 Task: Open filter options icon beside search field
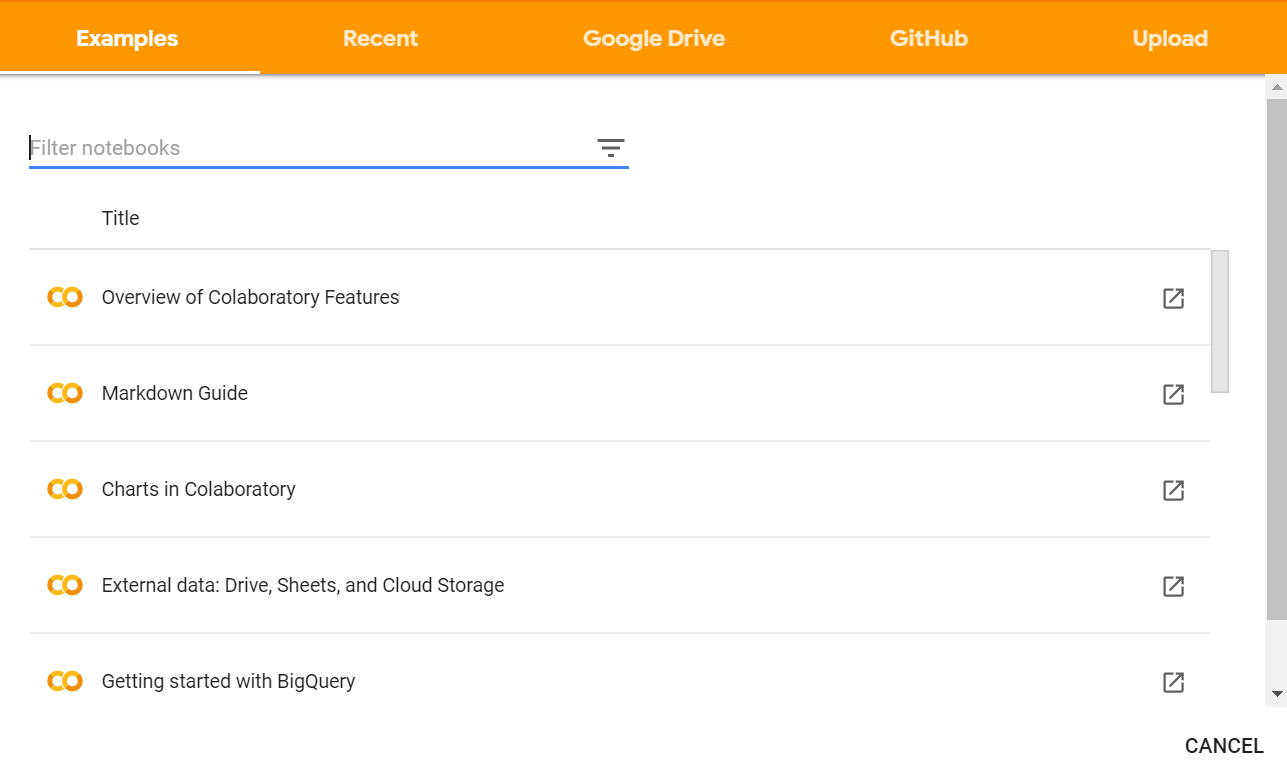(611, 148)
